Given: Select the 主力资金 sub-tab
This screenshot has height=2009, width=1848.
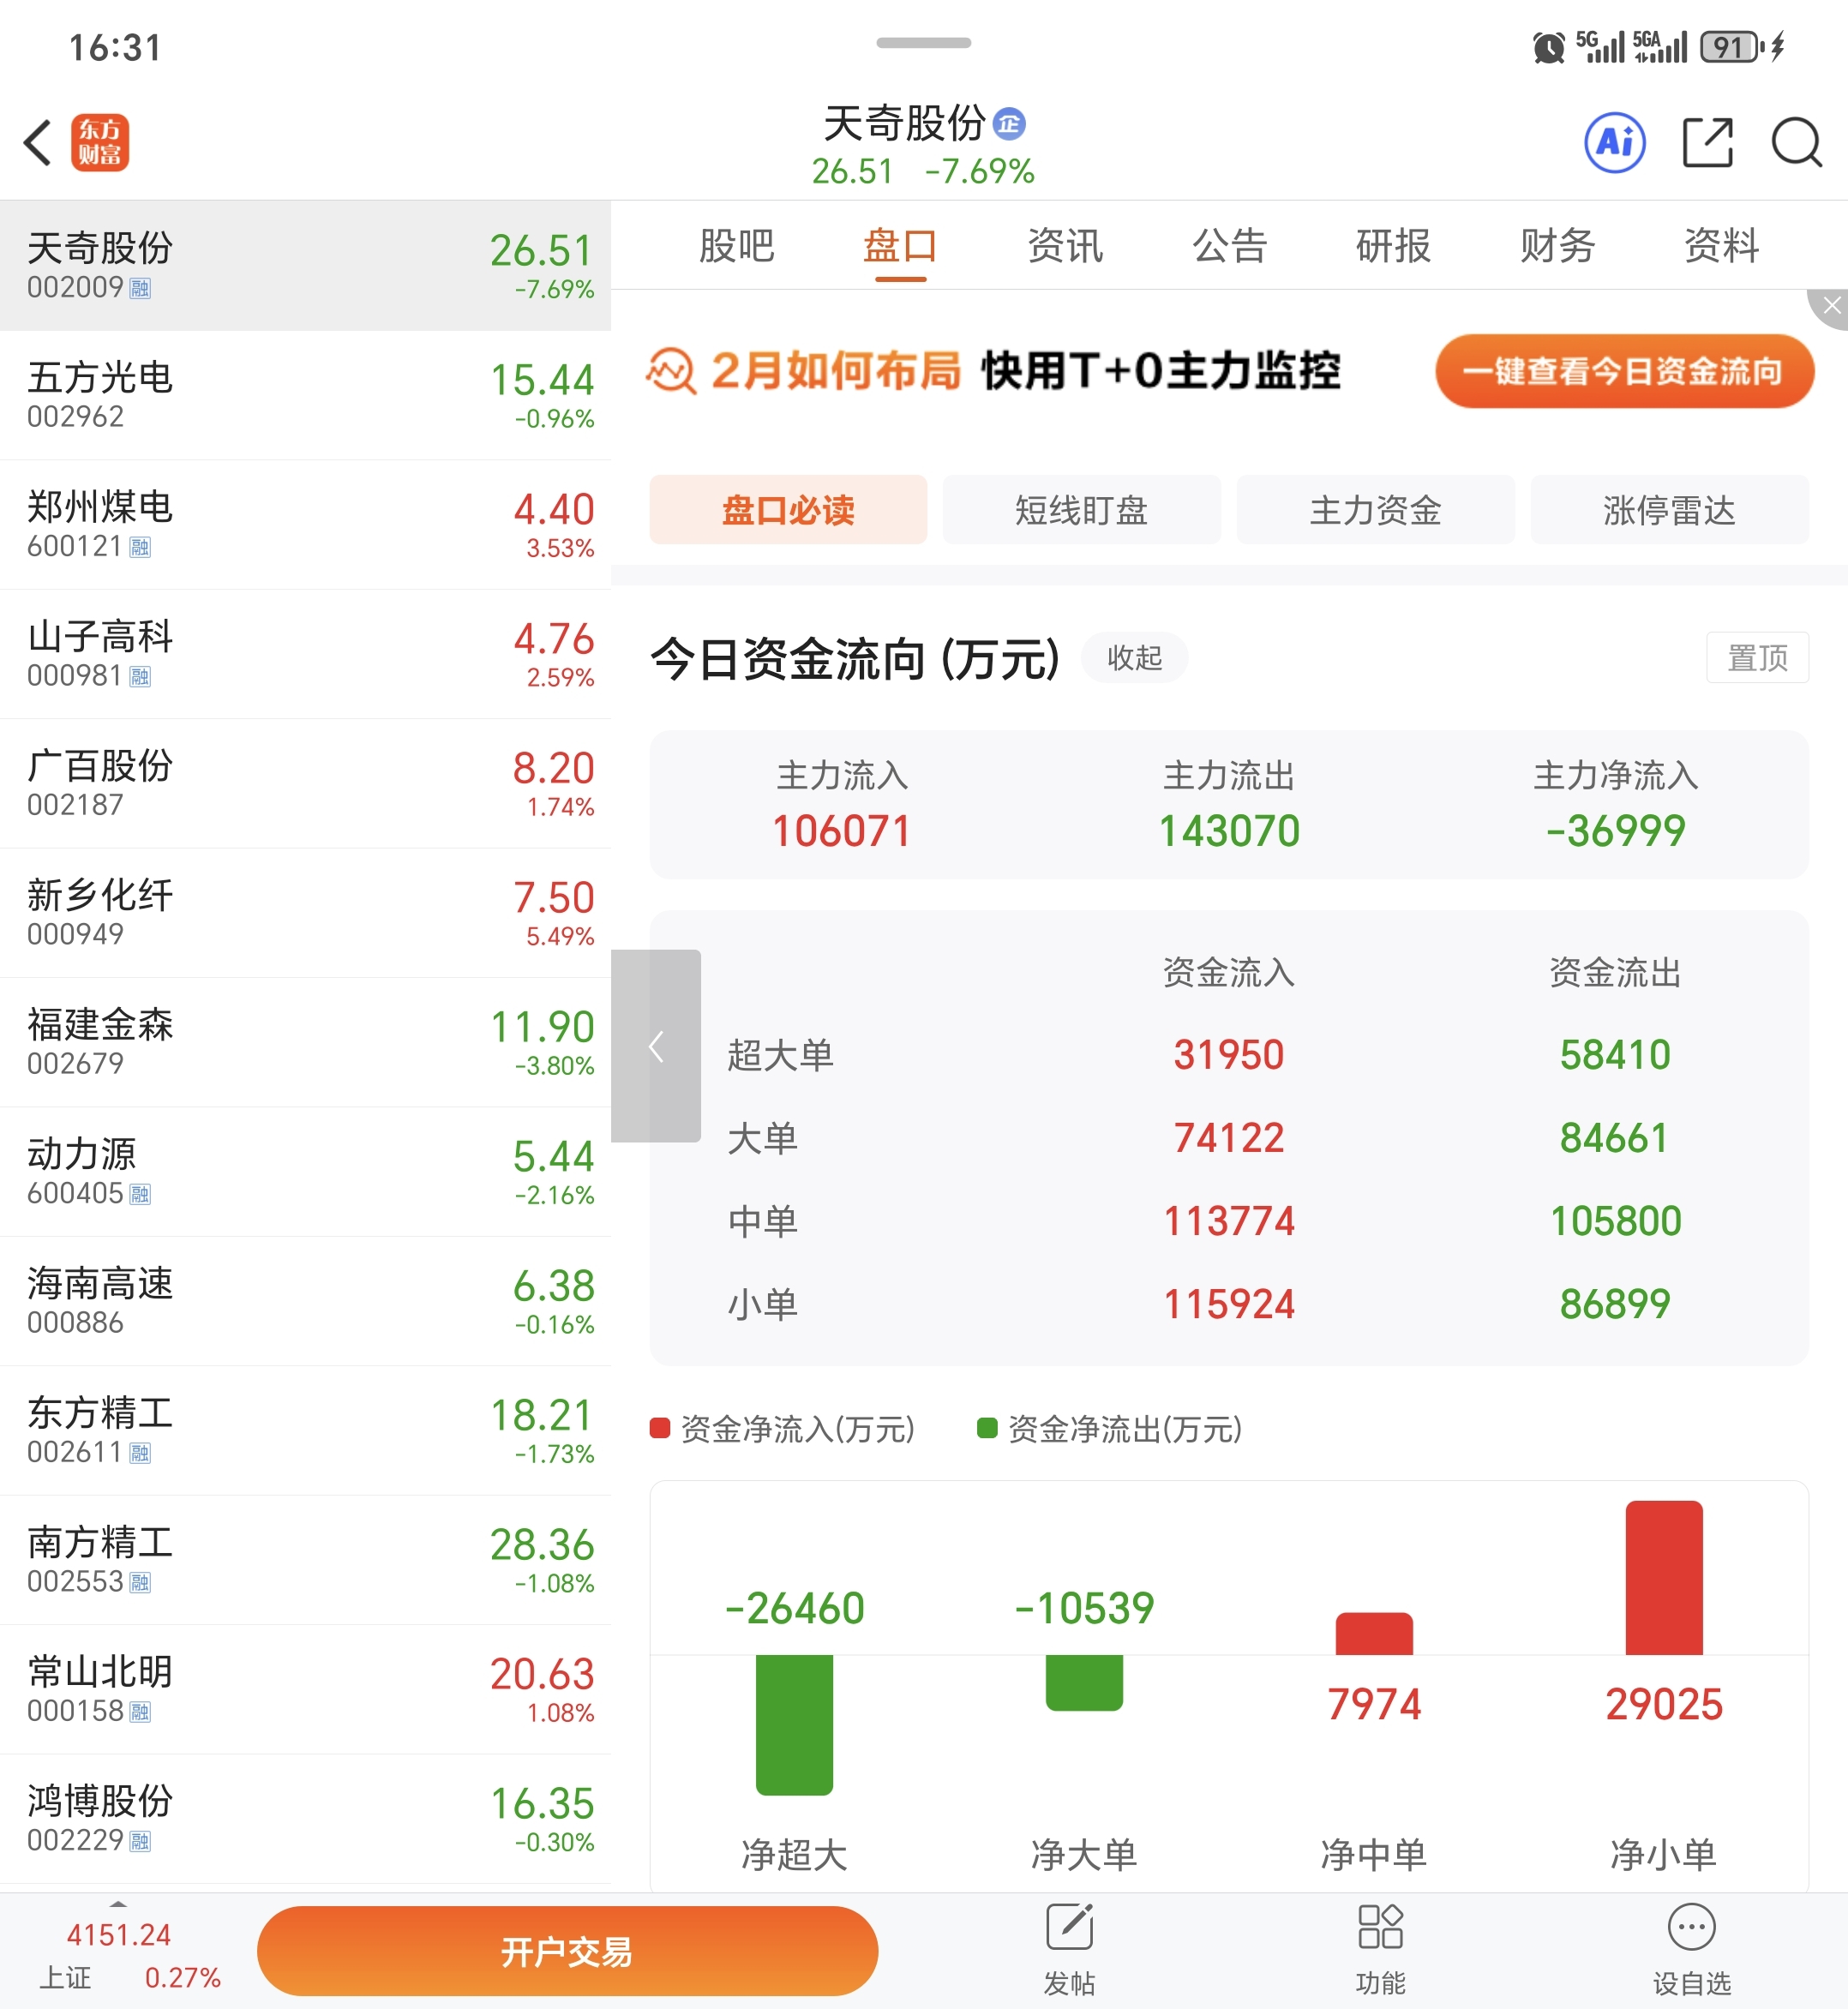Looking at the screenshot, I should [x=1375, y=510].
